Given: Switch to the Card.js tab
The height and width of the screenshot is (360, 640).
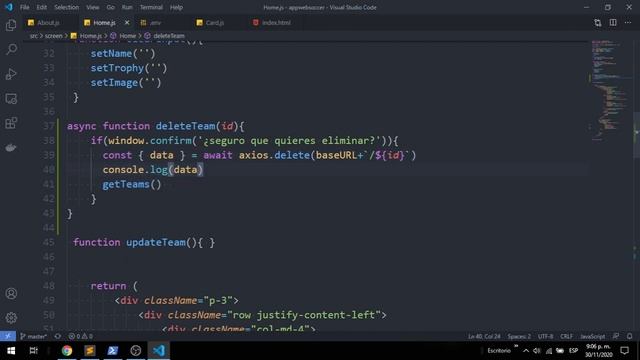Looking at the screenshot, I should point(215,23).
